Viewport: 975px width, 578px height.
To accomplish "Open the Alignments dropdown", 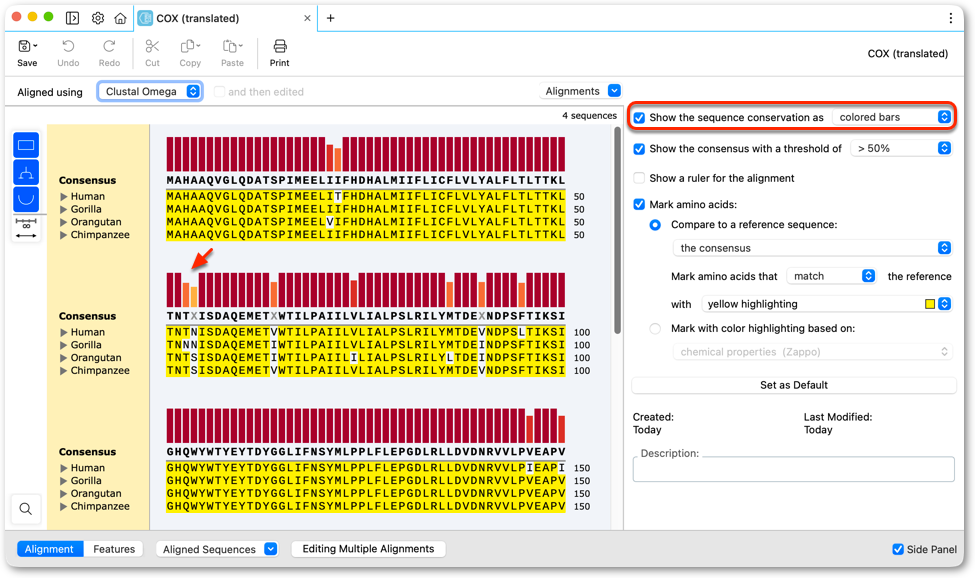I will click(580, 91).
